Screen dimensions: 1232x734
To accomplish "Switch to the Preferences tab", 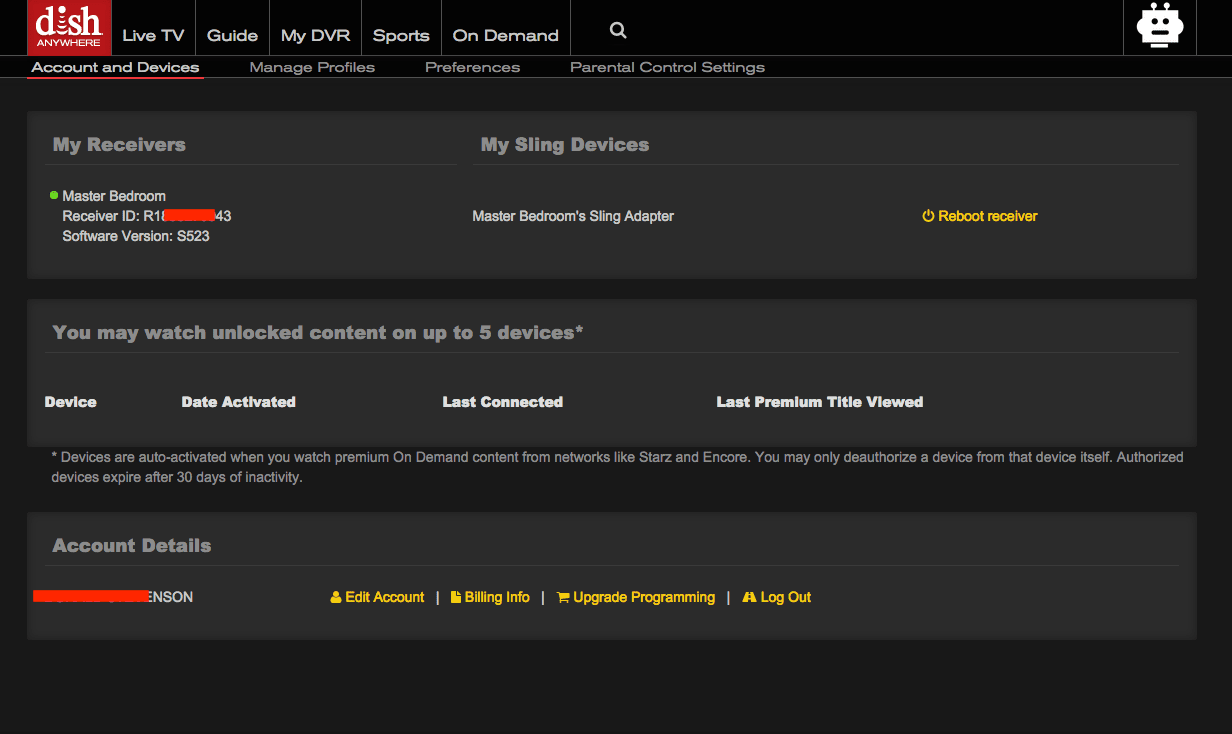I will 472,67.
